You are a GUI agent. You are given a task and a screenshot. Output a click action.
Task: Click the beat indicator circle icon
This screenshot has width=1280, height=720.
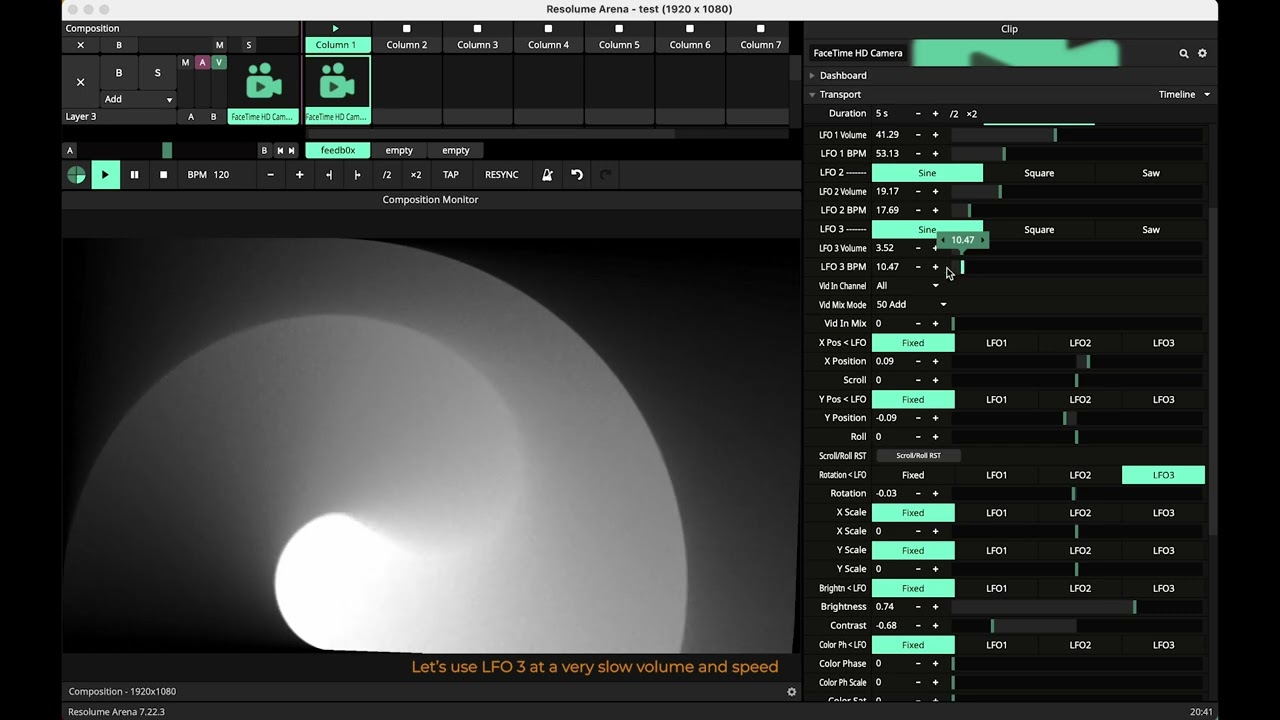(x=76, y=175)
